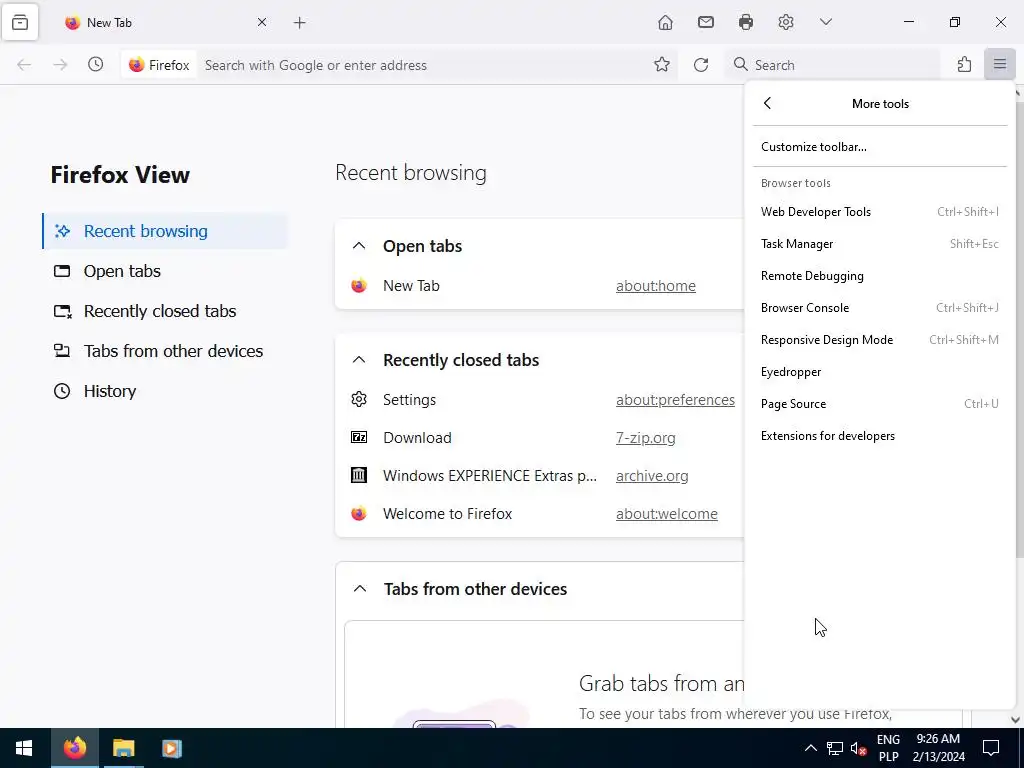Select Remote Debugging
The height and width of the screenshot is (768, 1024).
[880, 276]
